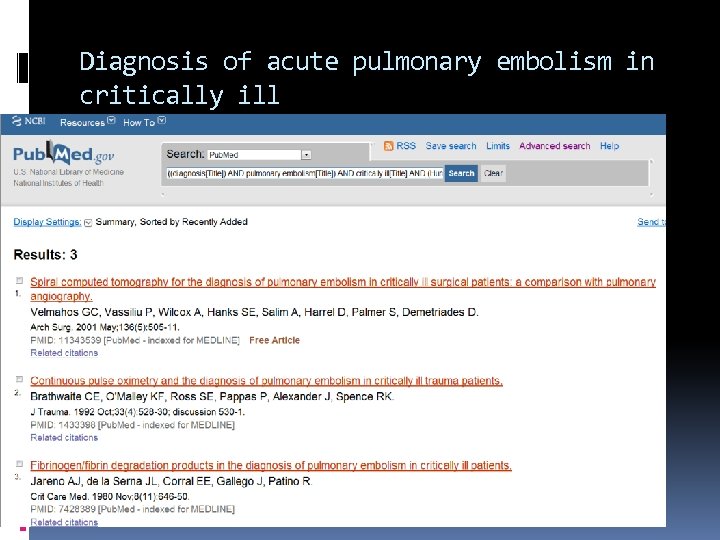Click the orange RSS feed icon

tap(388, 146)
